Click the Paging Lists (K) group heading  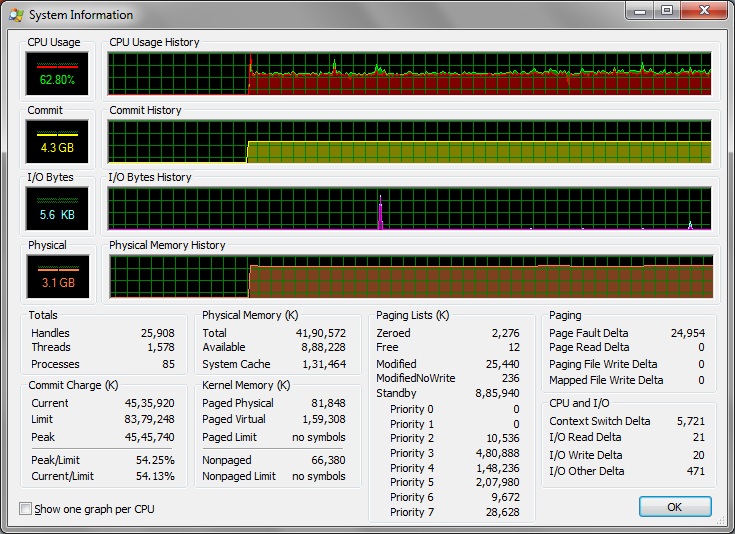click(x=412, y=315)
